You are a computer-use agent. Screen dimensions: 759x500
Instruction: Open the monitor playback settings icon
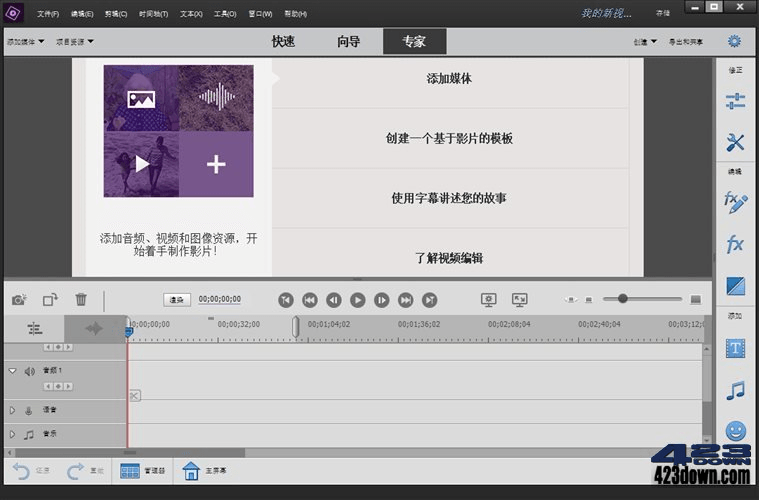[488, 300]
